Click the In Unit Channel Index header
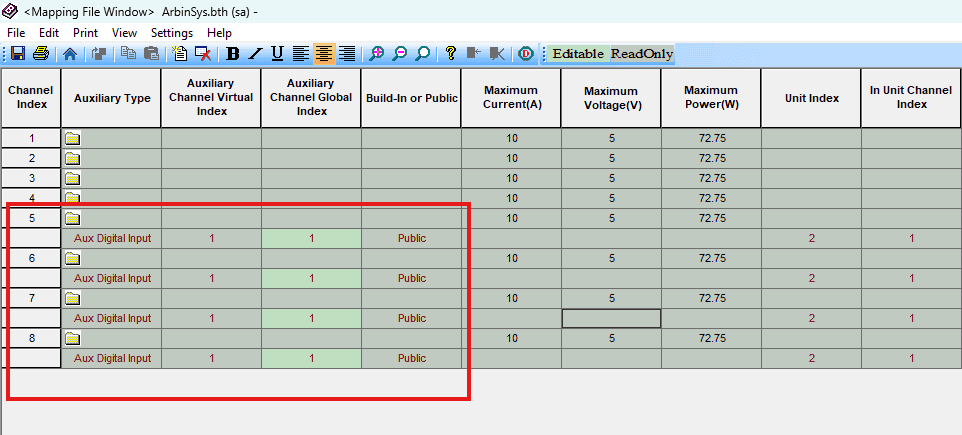Viewport: 962px width, 435px height. tap(911, 98)
